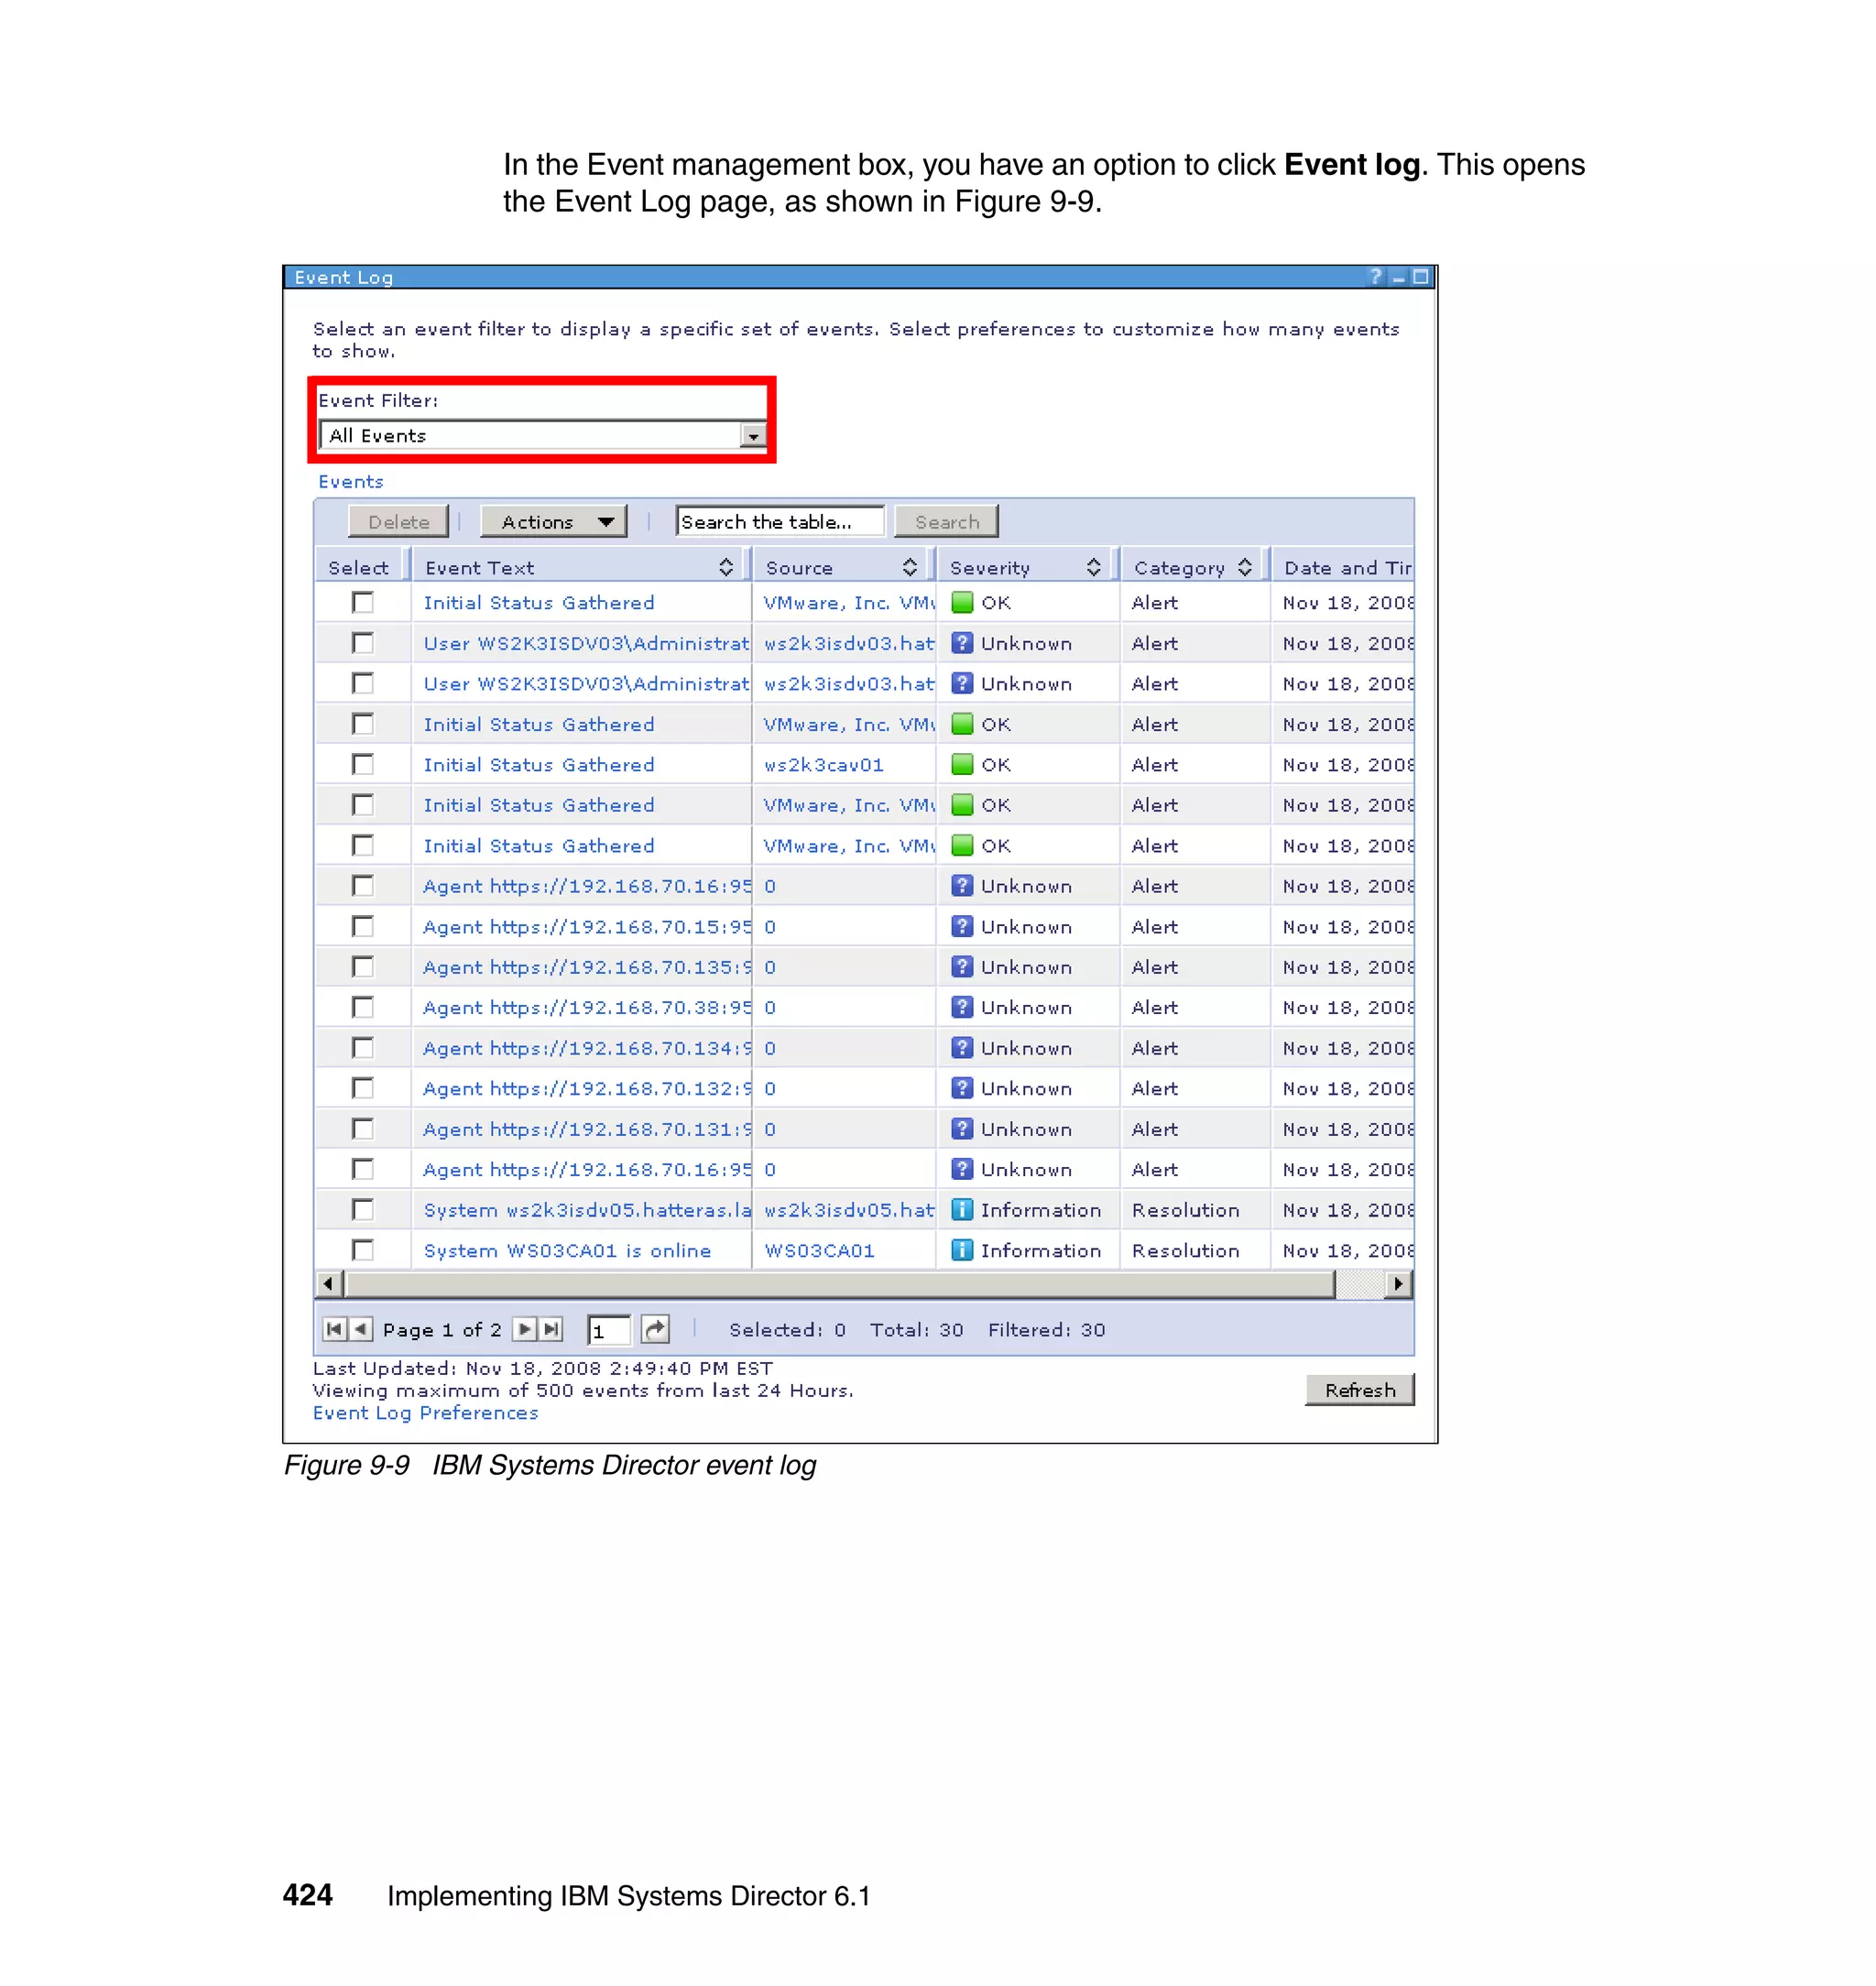Click the Search button
The image size is (1876, 1986).
tap(947, 521)
